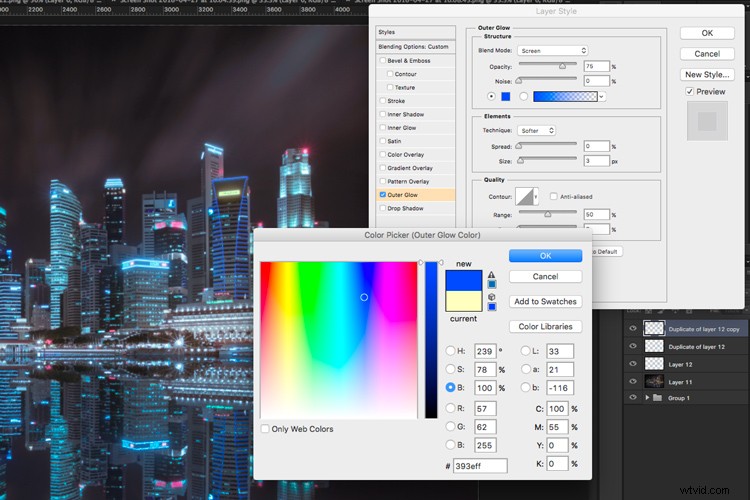Open the Blend Mode Screen dropdown

pos(552,50)
